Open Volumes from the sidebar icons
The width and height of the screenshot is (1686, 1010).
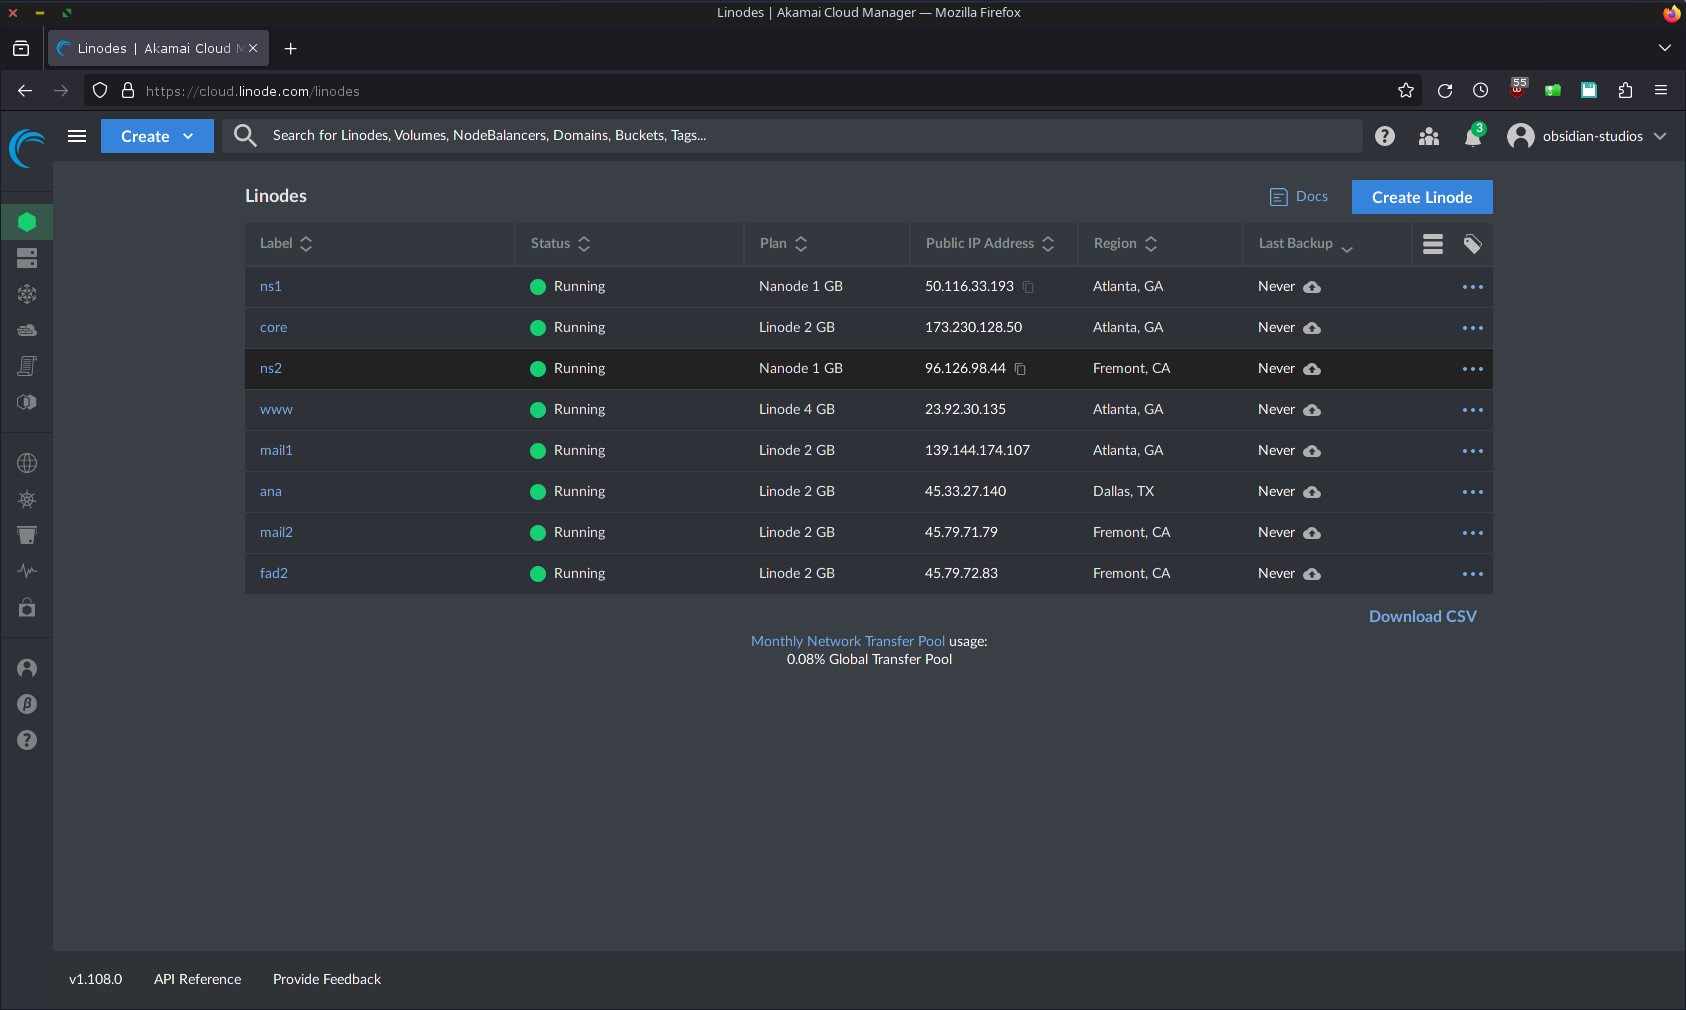pos(27,258)
